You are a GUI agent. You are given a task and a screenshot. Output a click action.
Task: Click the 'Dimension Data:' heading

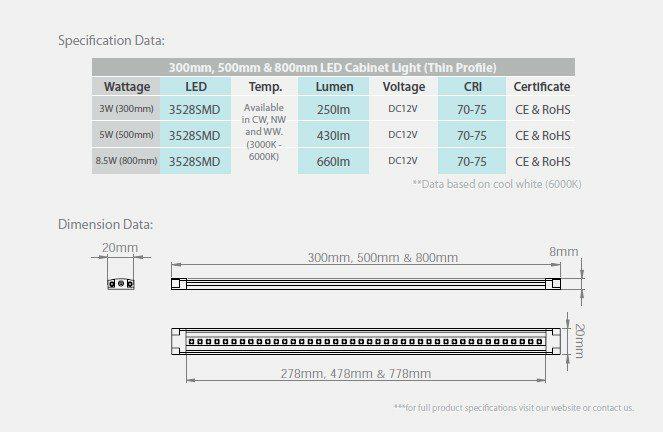105,224
